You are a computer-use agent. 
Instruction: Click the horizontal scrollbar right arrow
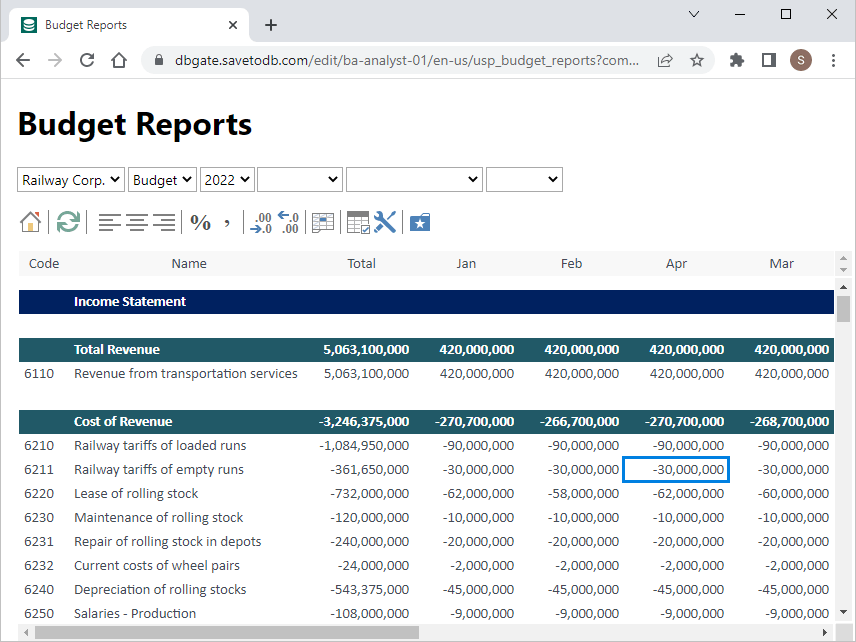coord(825,633)
